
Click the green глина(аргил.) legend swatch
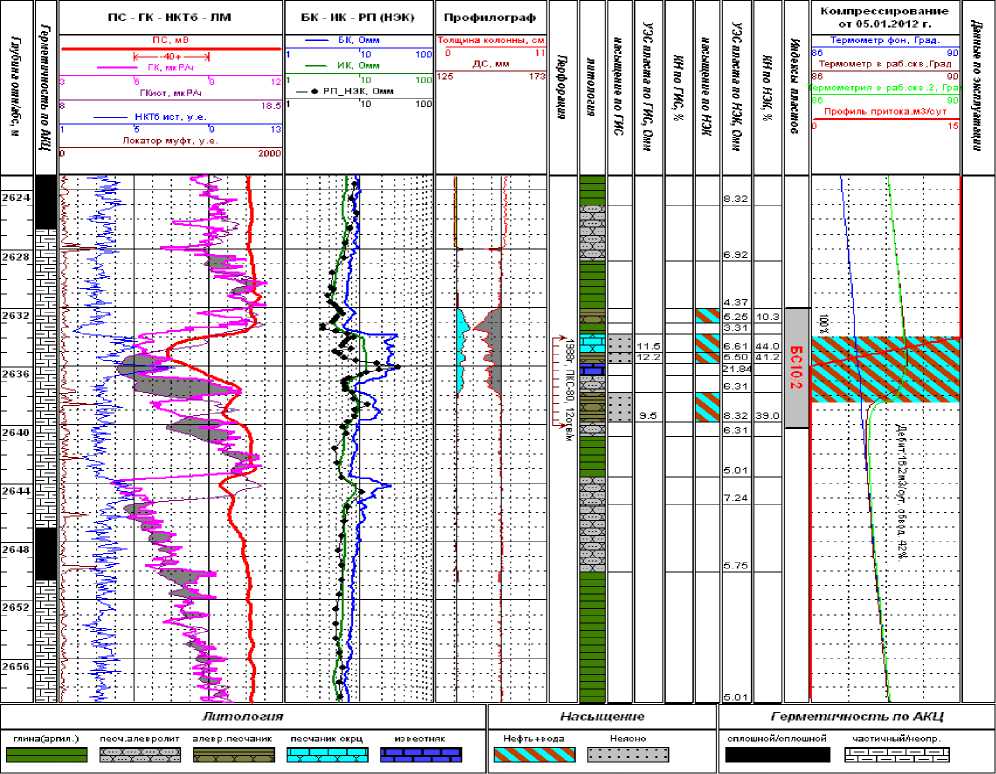pyautogui.click(x=46, y=755)
